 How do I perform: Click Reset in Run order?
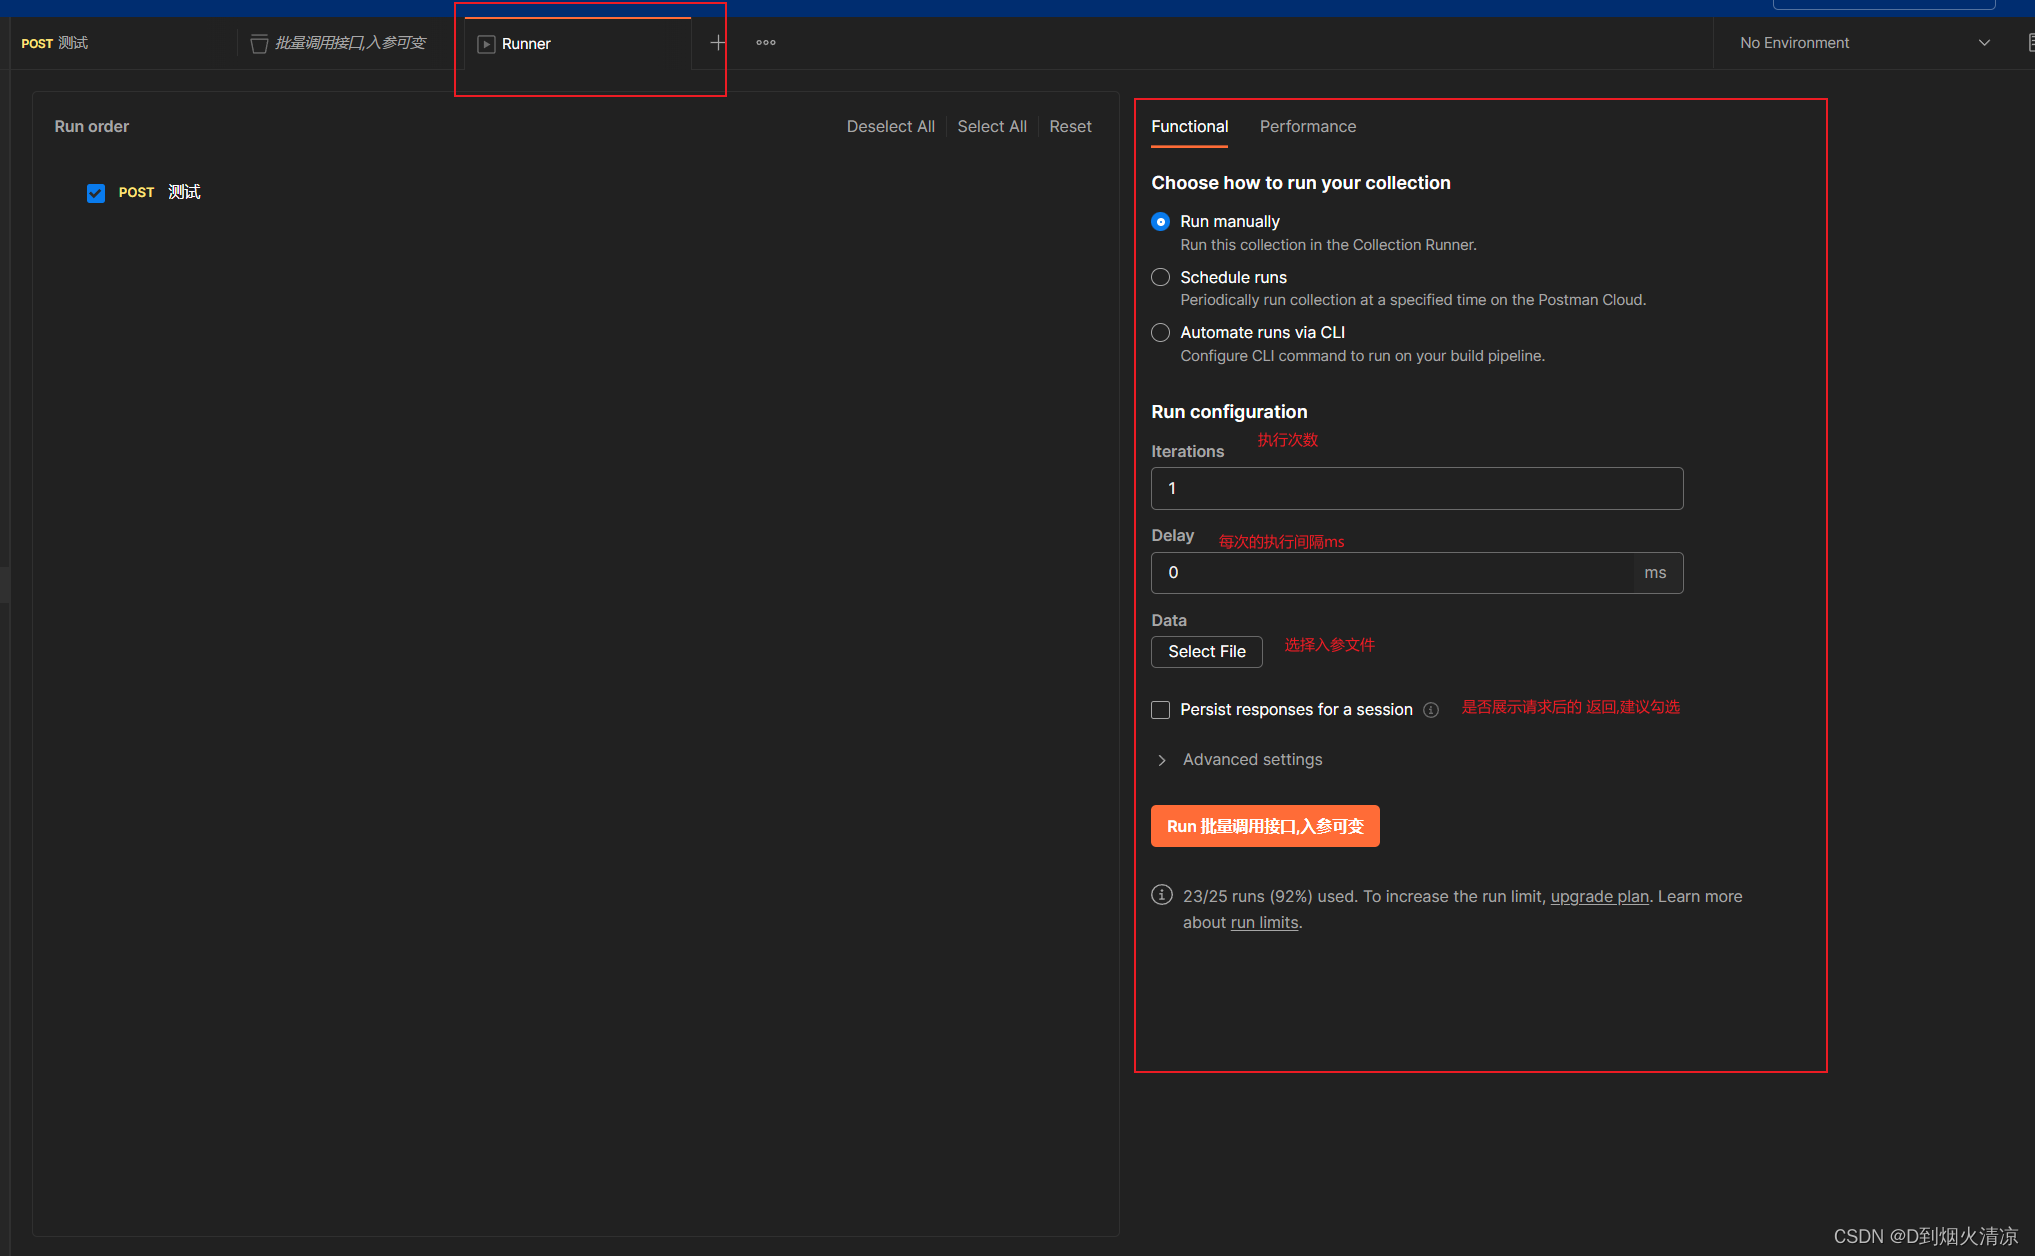1070,127
